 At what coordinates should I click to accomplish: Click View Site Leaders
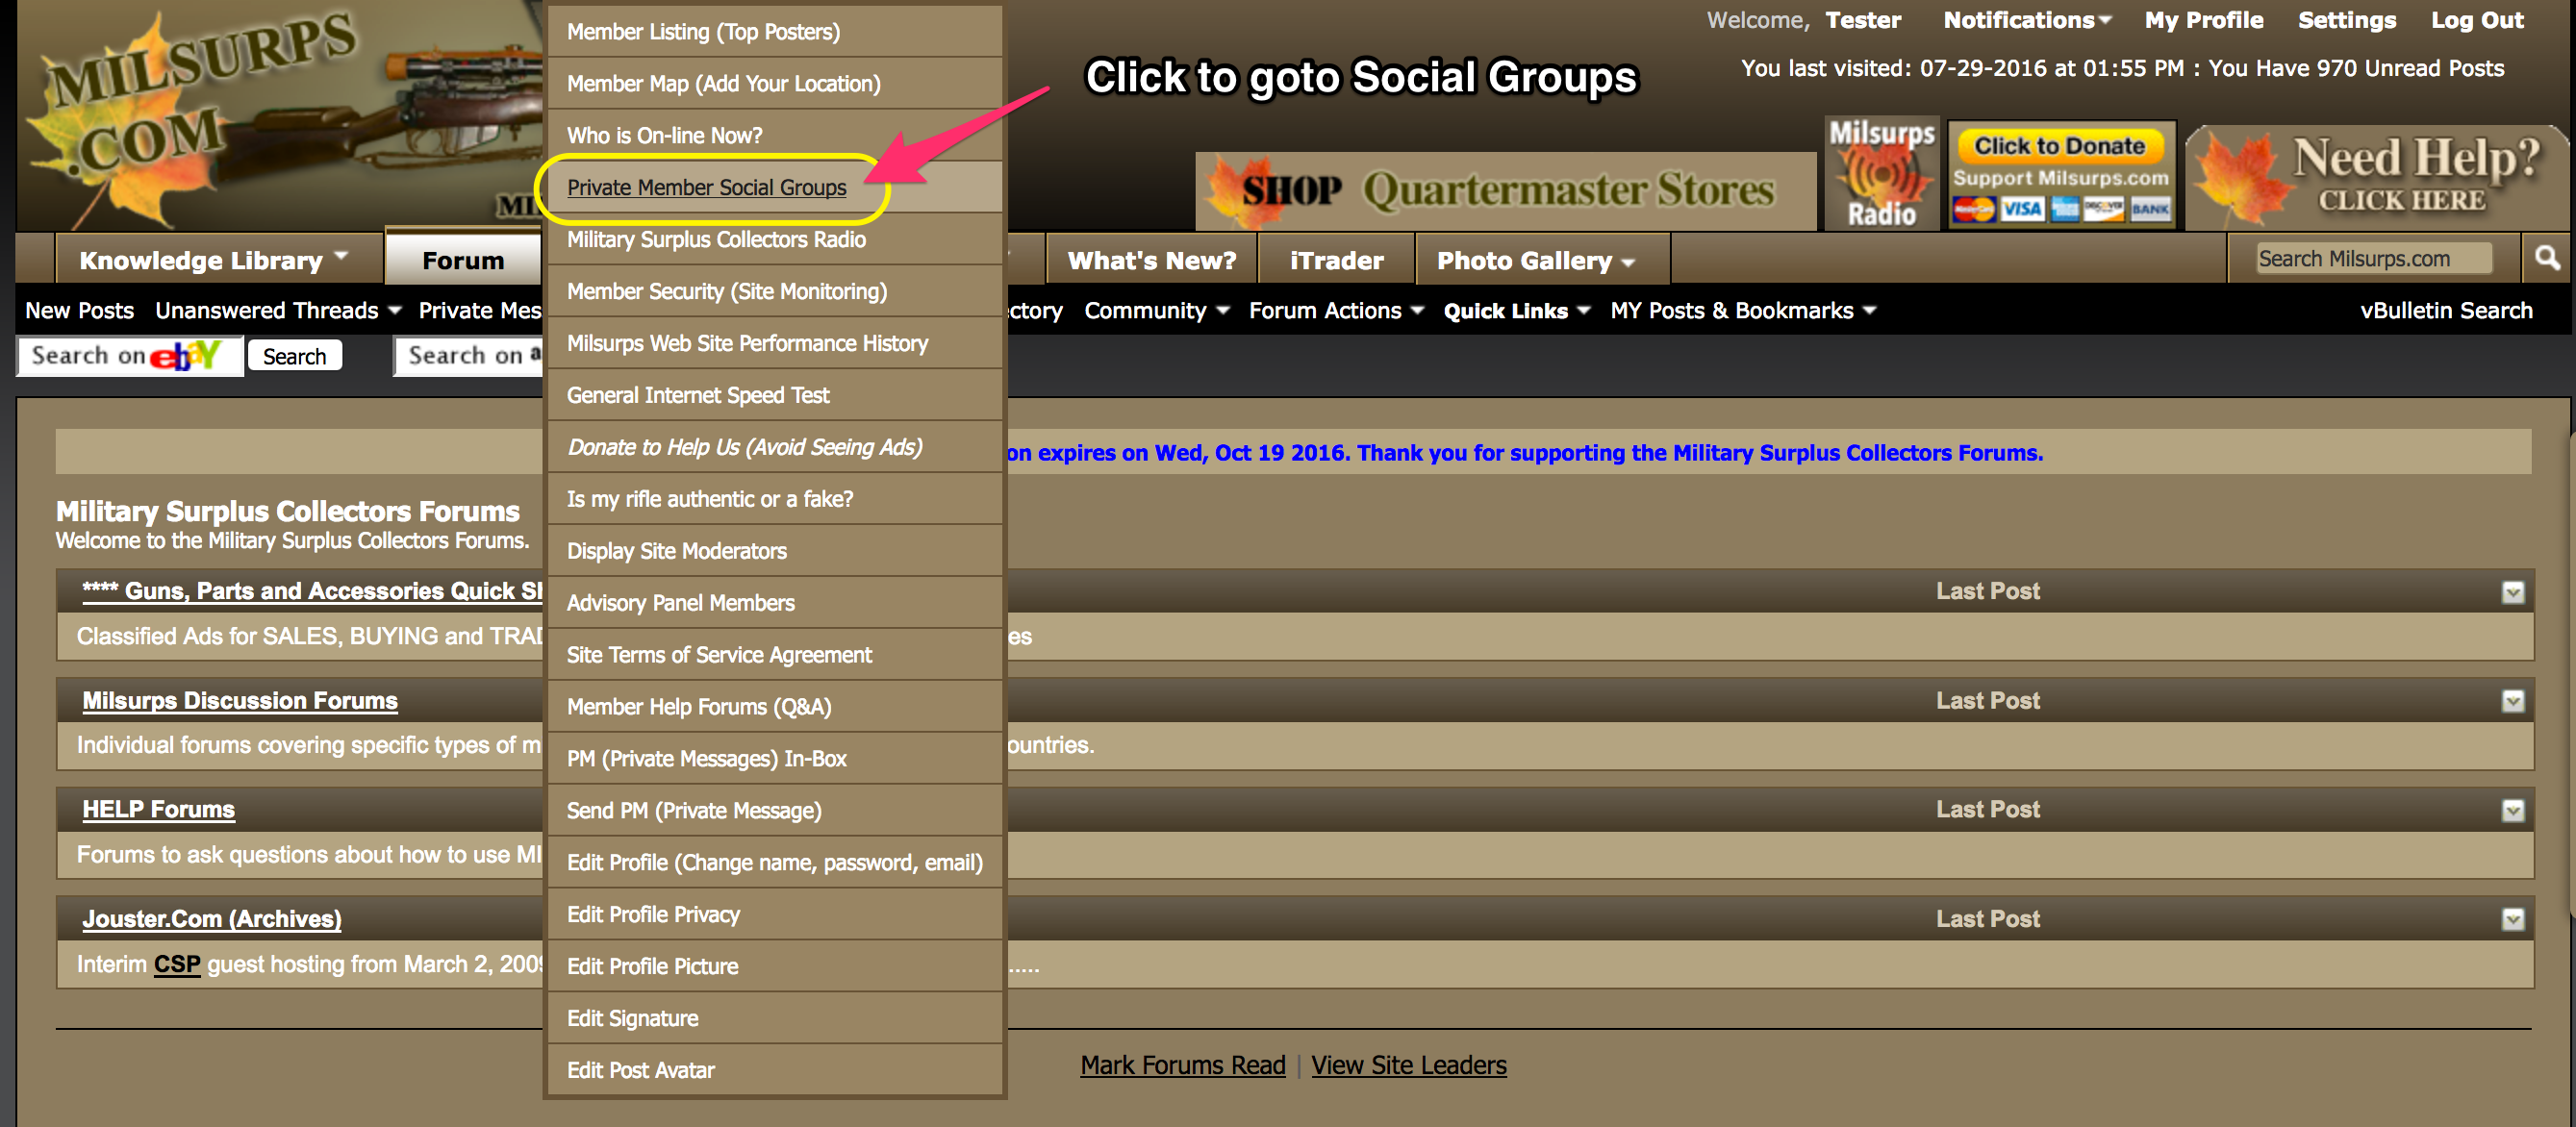tap(1408, 1065)
